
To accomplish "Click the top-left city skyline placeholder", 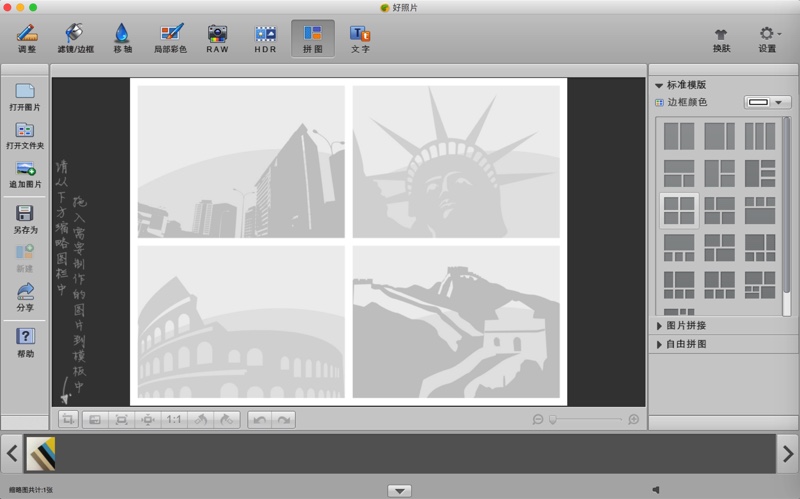I will click(241, 161).
